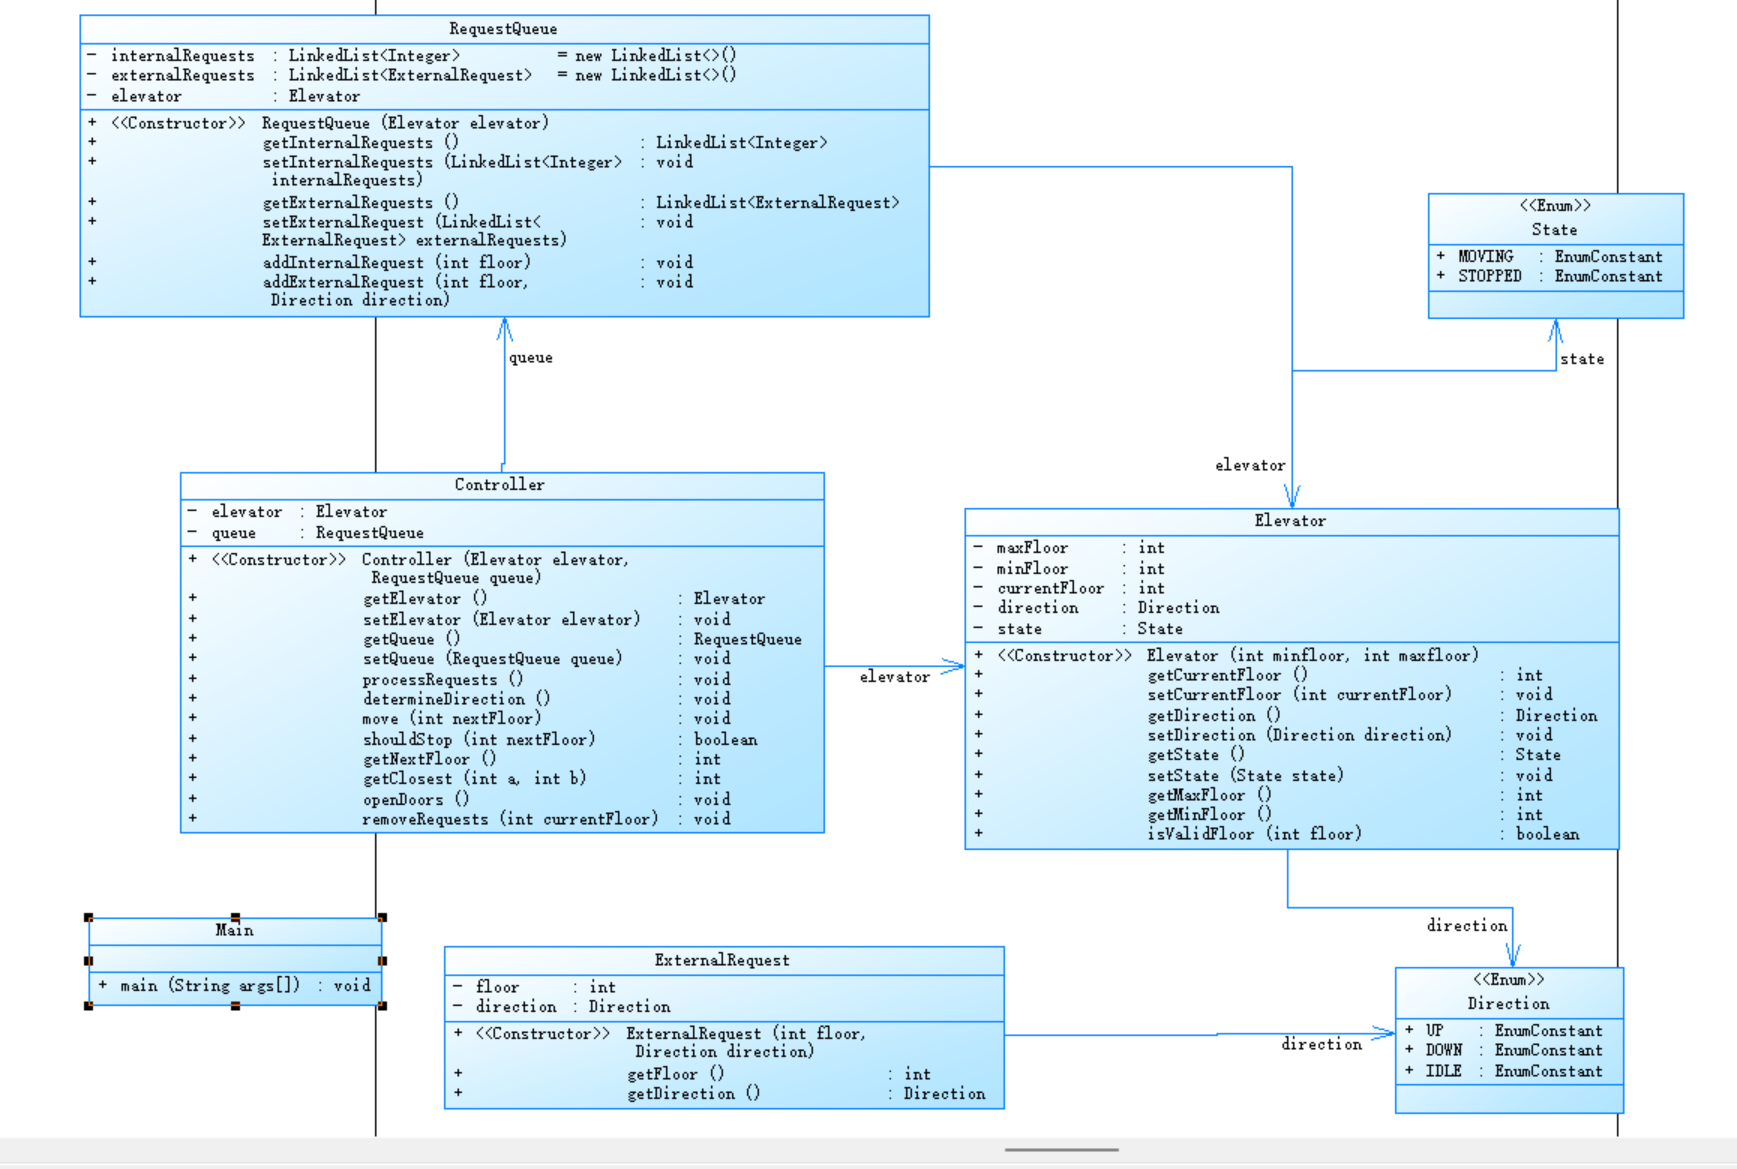The height and width of the screenshot is (1169, 1737).
Task: Click the getFloor () method
Action: tap(693, 1075)
